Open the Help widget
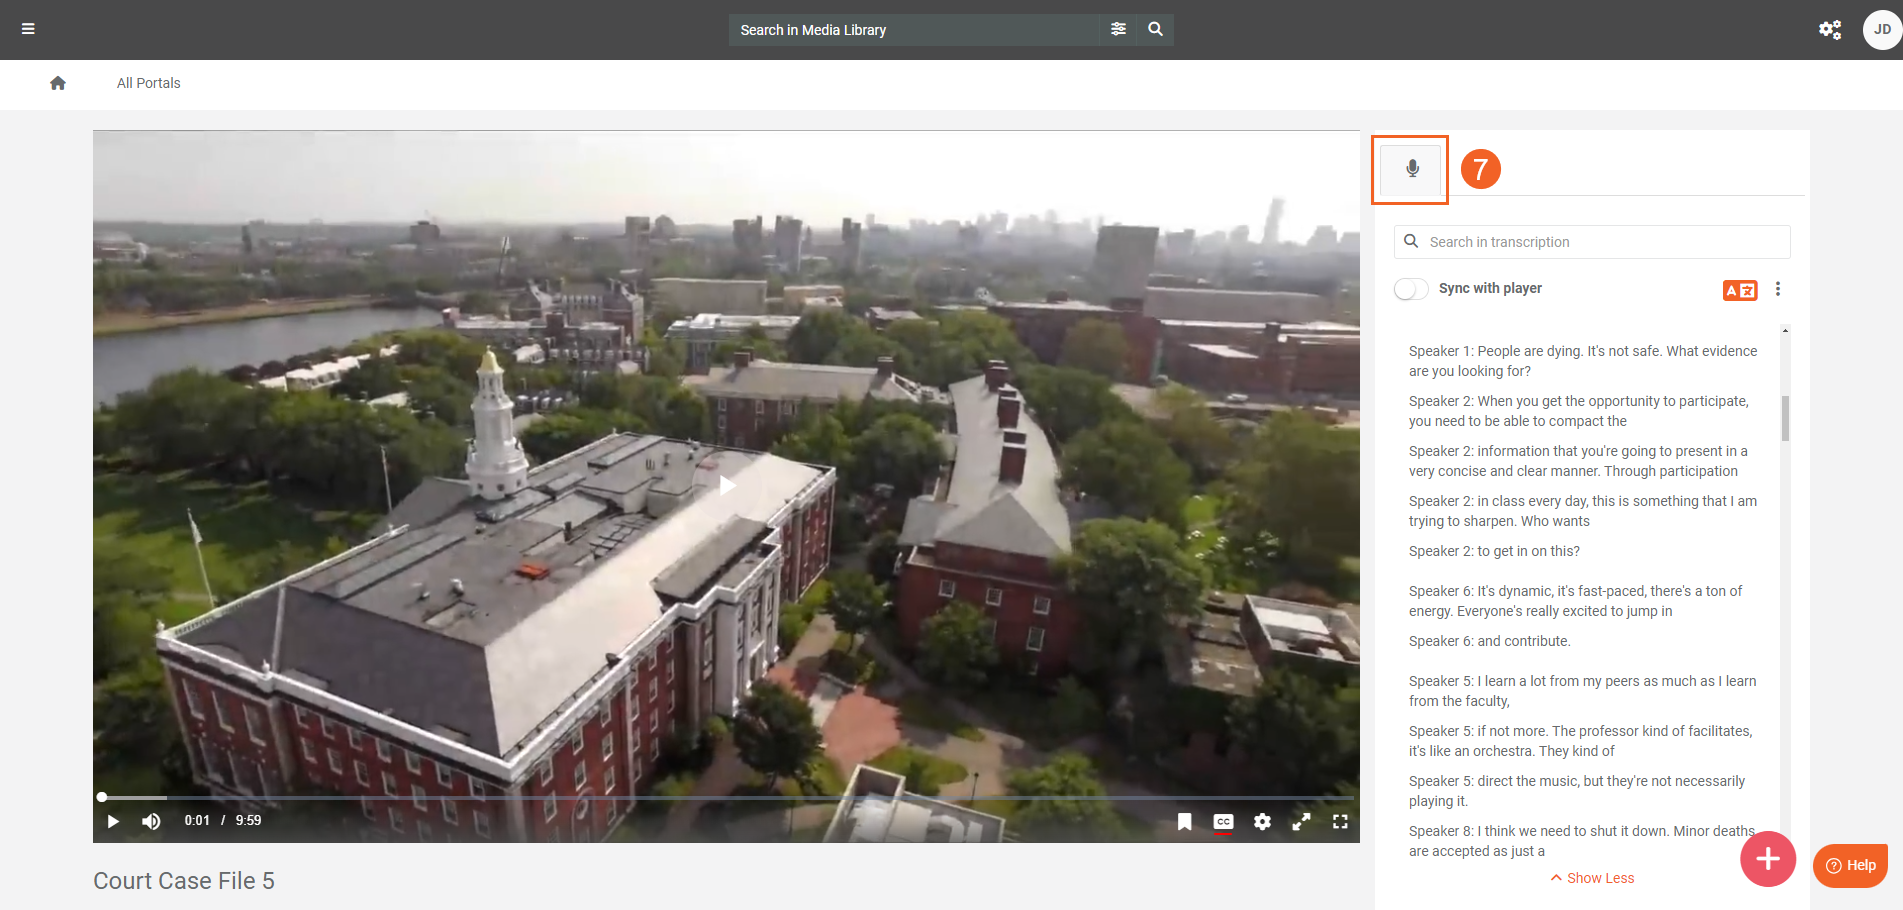Image resolution: width=1903 pixels, height=910 pixels. (x=1850, y=865)
